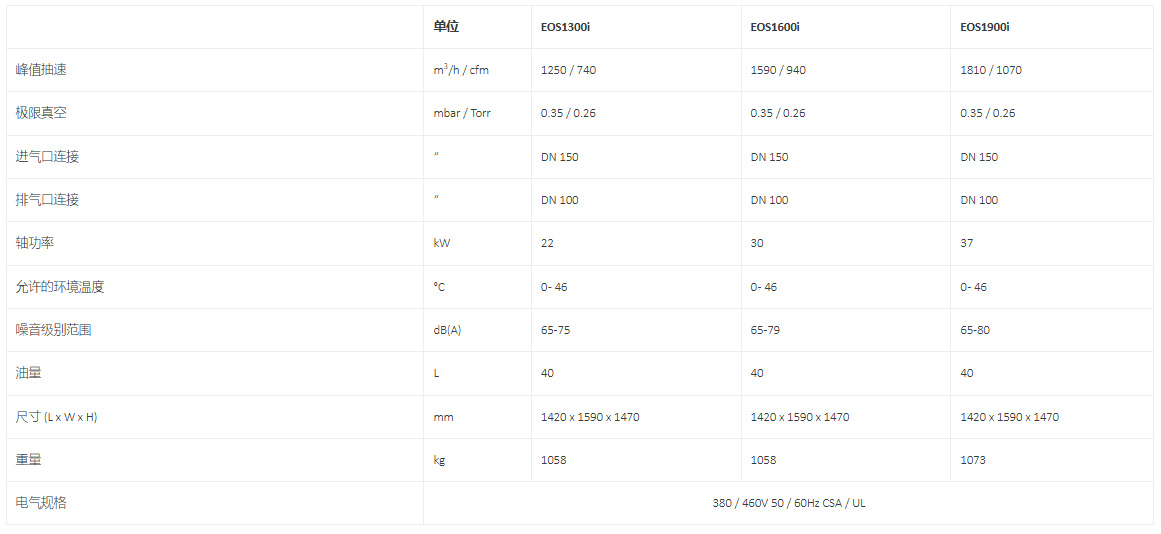1161x534 pixels.
Task: Select the 排气口连接 row label
Action: (48, 200)
